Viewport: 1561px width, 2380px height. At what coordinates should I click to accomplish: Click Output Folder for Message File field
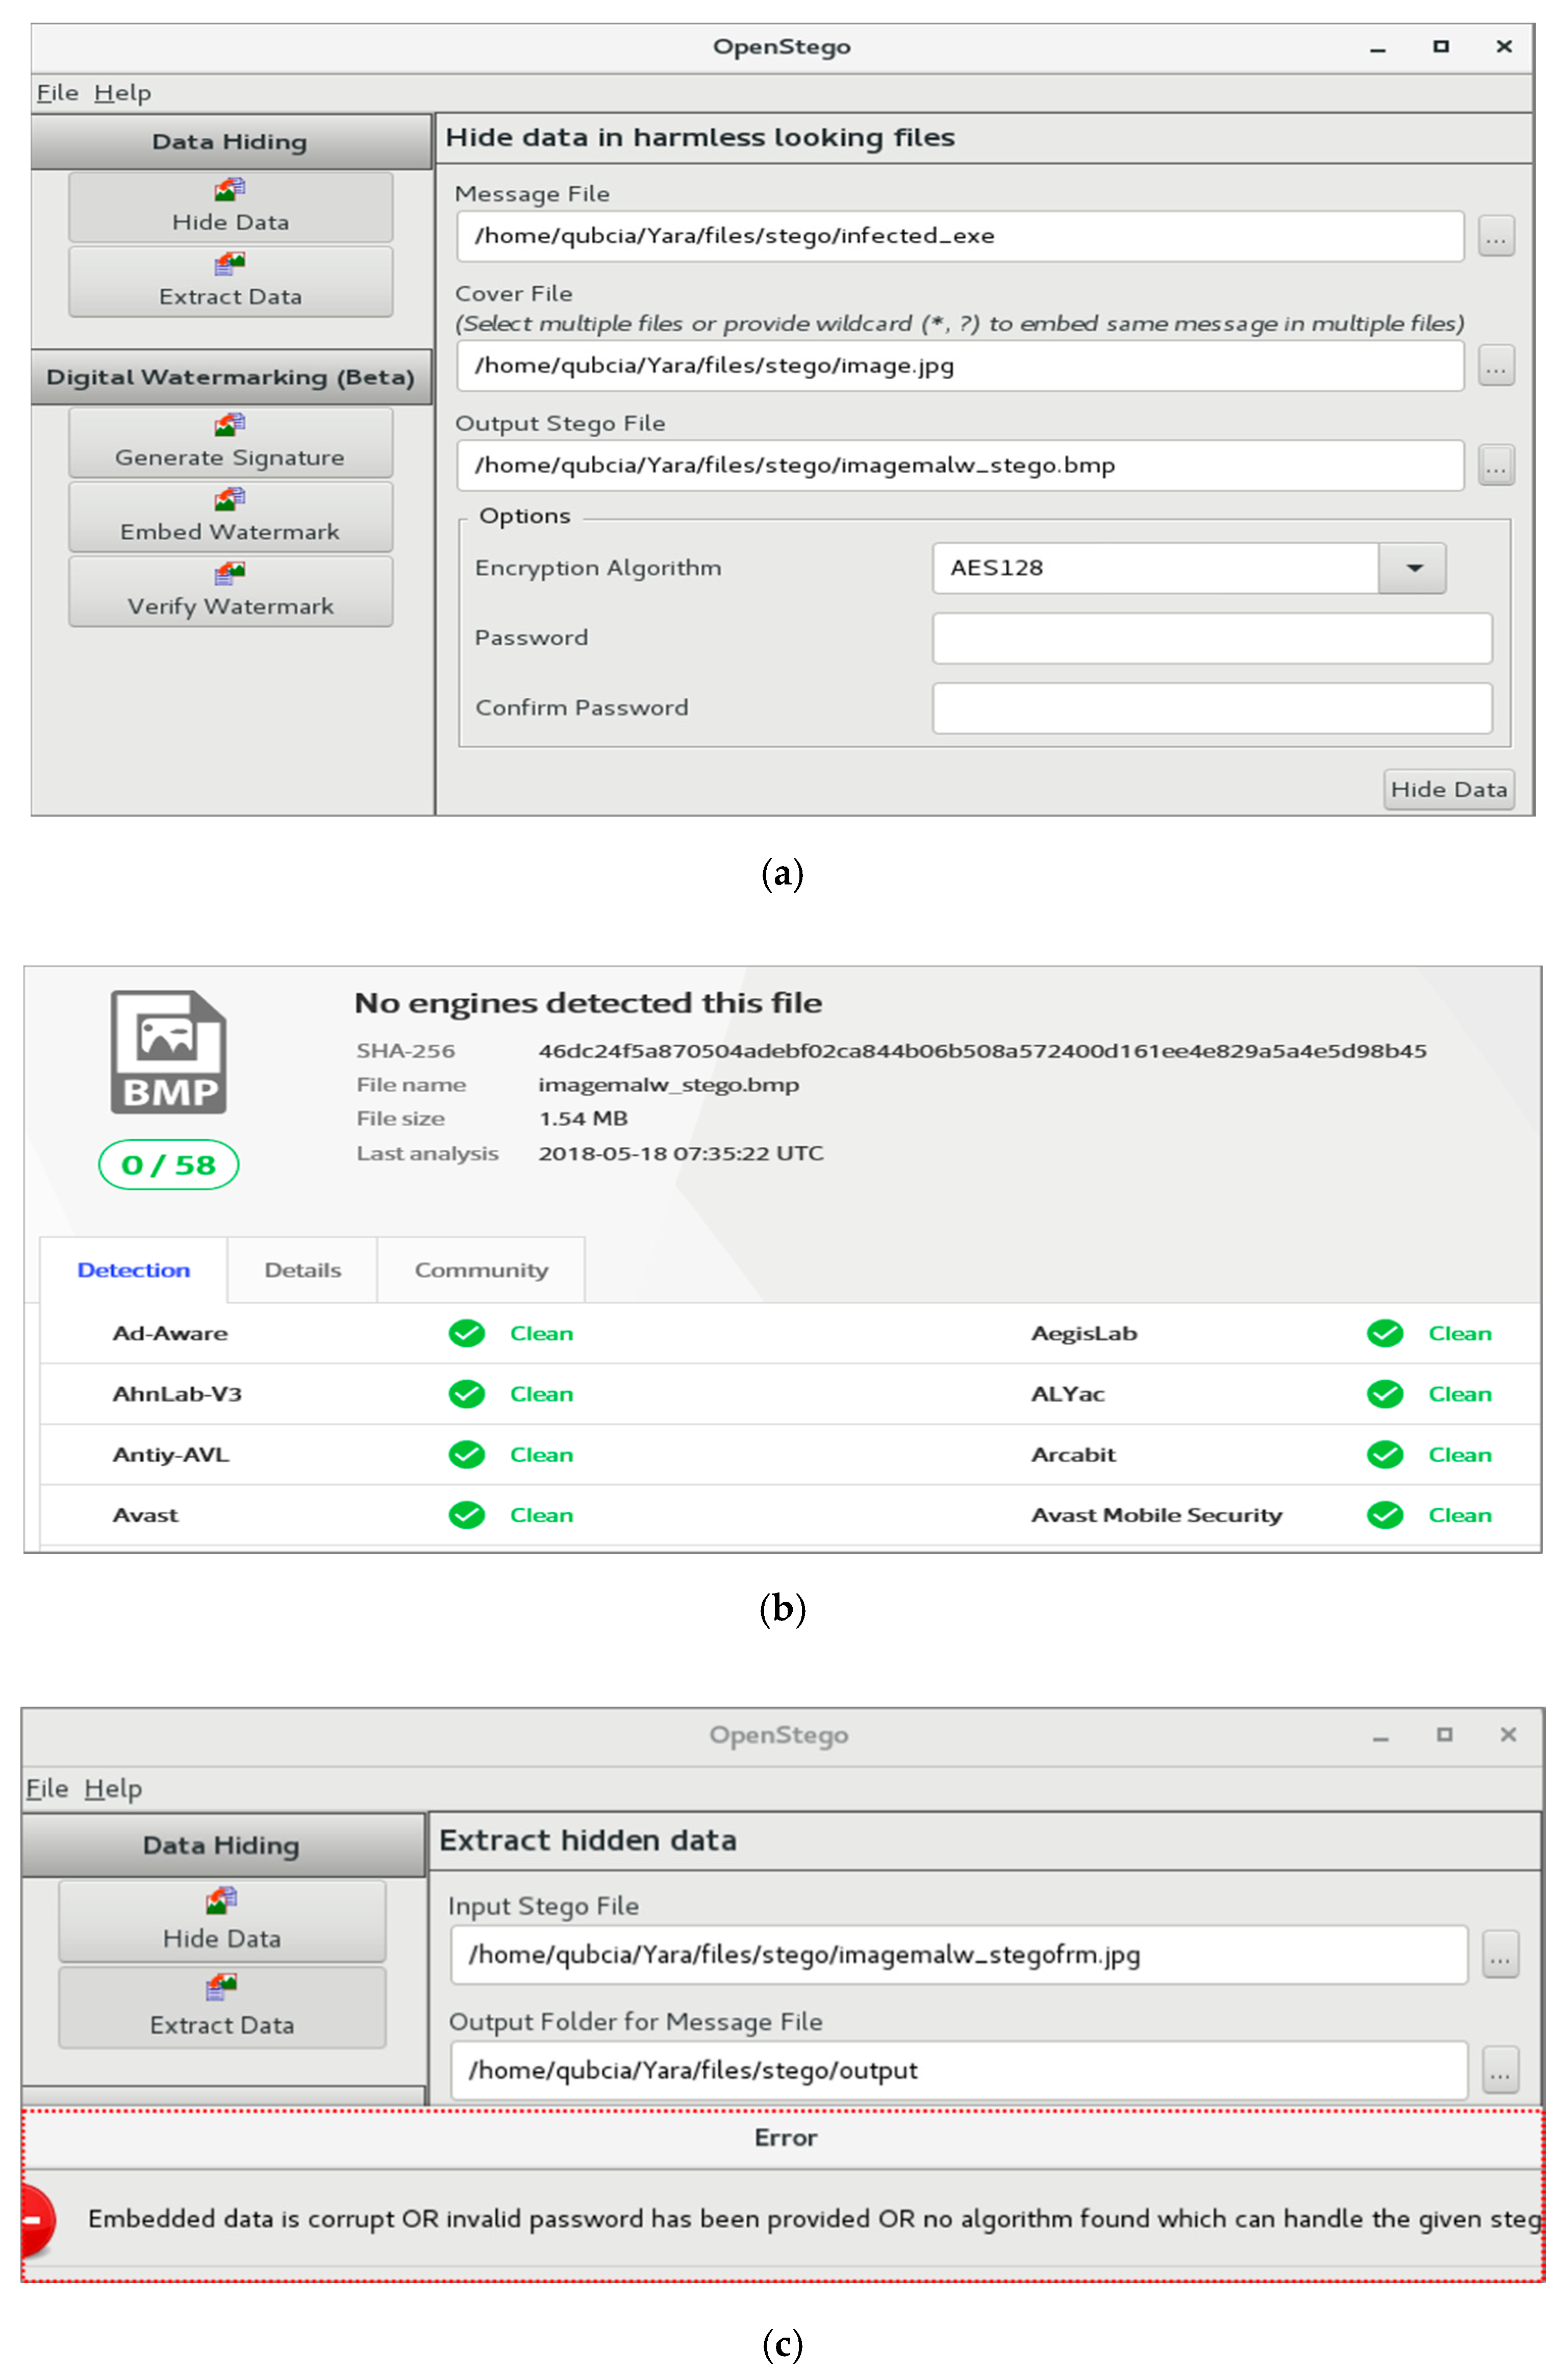tap(959, 2070)
